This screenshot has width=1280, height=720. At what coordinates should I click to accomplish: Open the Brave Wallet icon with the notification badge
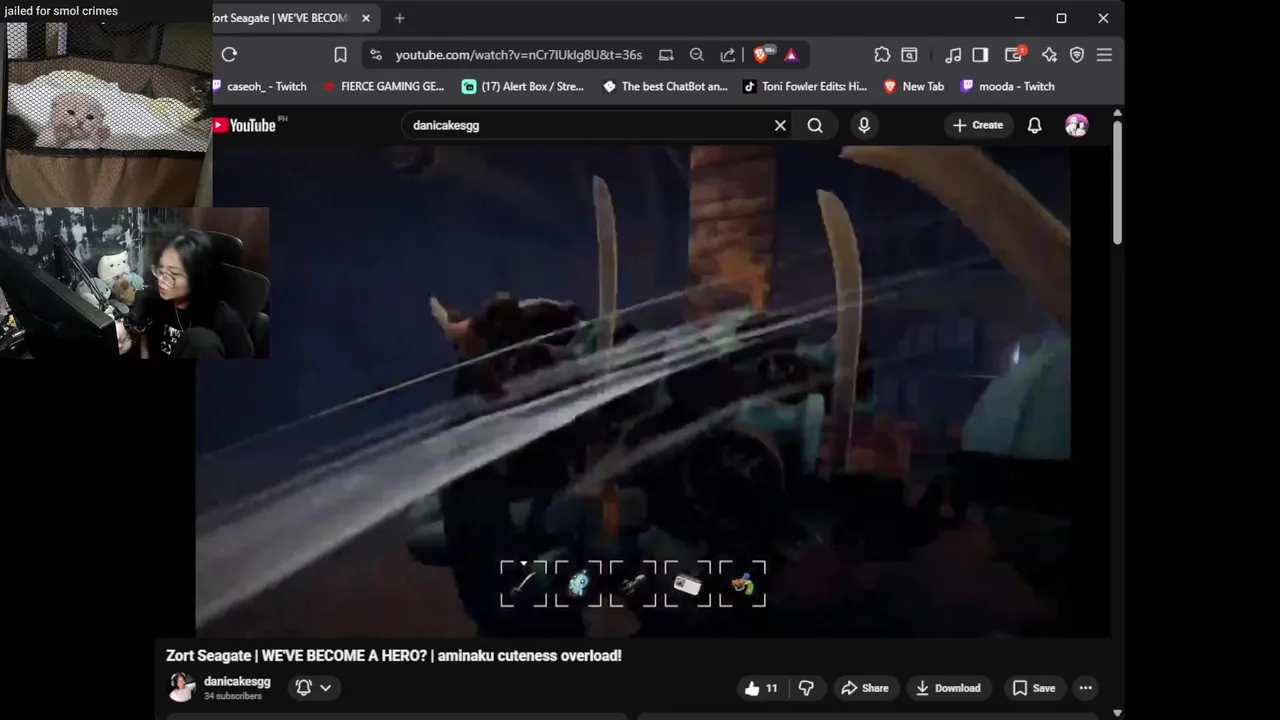tap(1014, 54)
